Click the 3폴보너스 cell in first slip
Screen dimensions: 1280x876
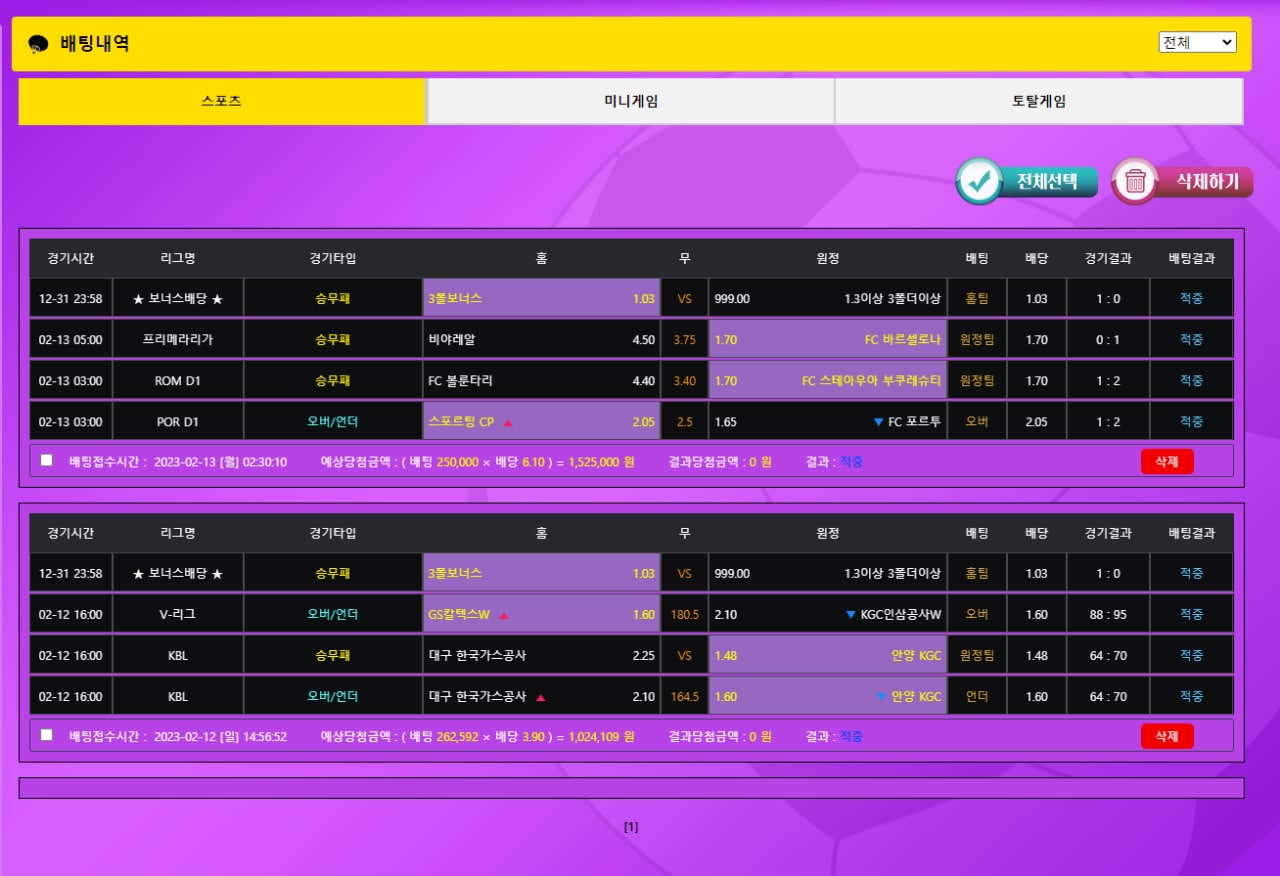(x=541, y=298)
